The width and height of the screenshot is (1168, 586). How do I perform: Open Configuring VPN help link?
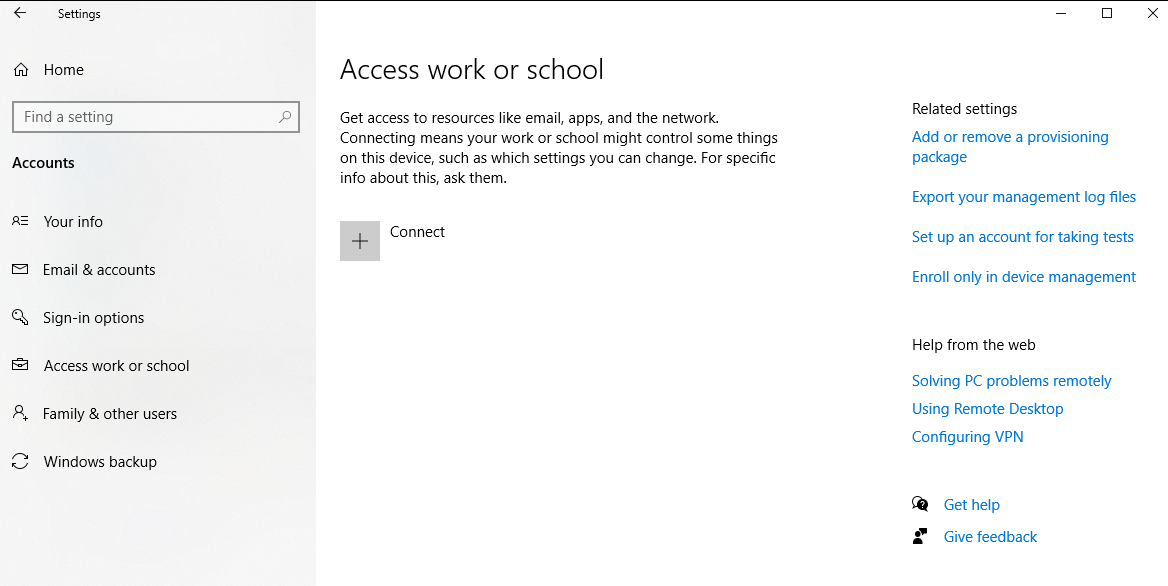coord(968,436)
